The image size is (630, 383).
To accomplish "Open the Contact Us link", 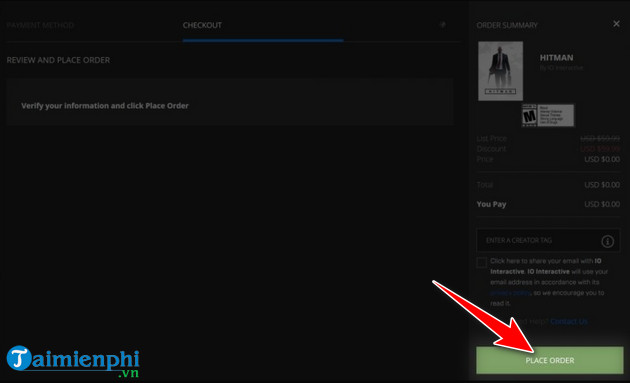I will click(x=569, y=322).
